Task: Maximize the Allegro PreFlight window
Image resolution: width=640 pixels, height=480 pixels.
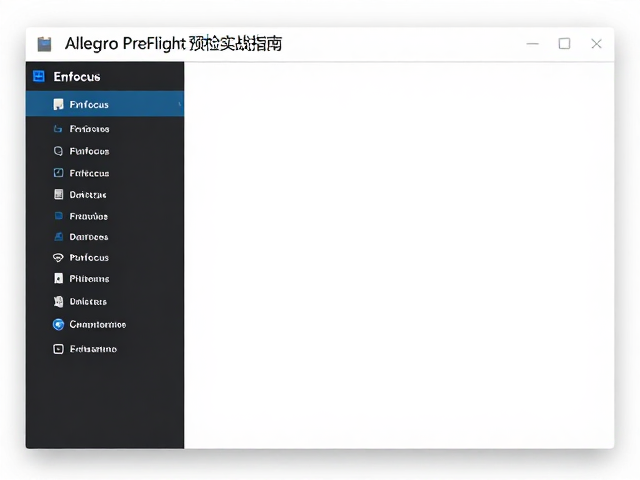Action: [564, 44]
